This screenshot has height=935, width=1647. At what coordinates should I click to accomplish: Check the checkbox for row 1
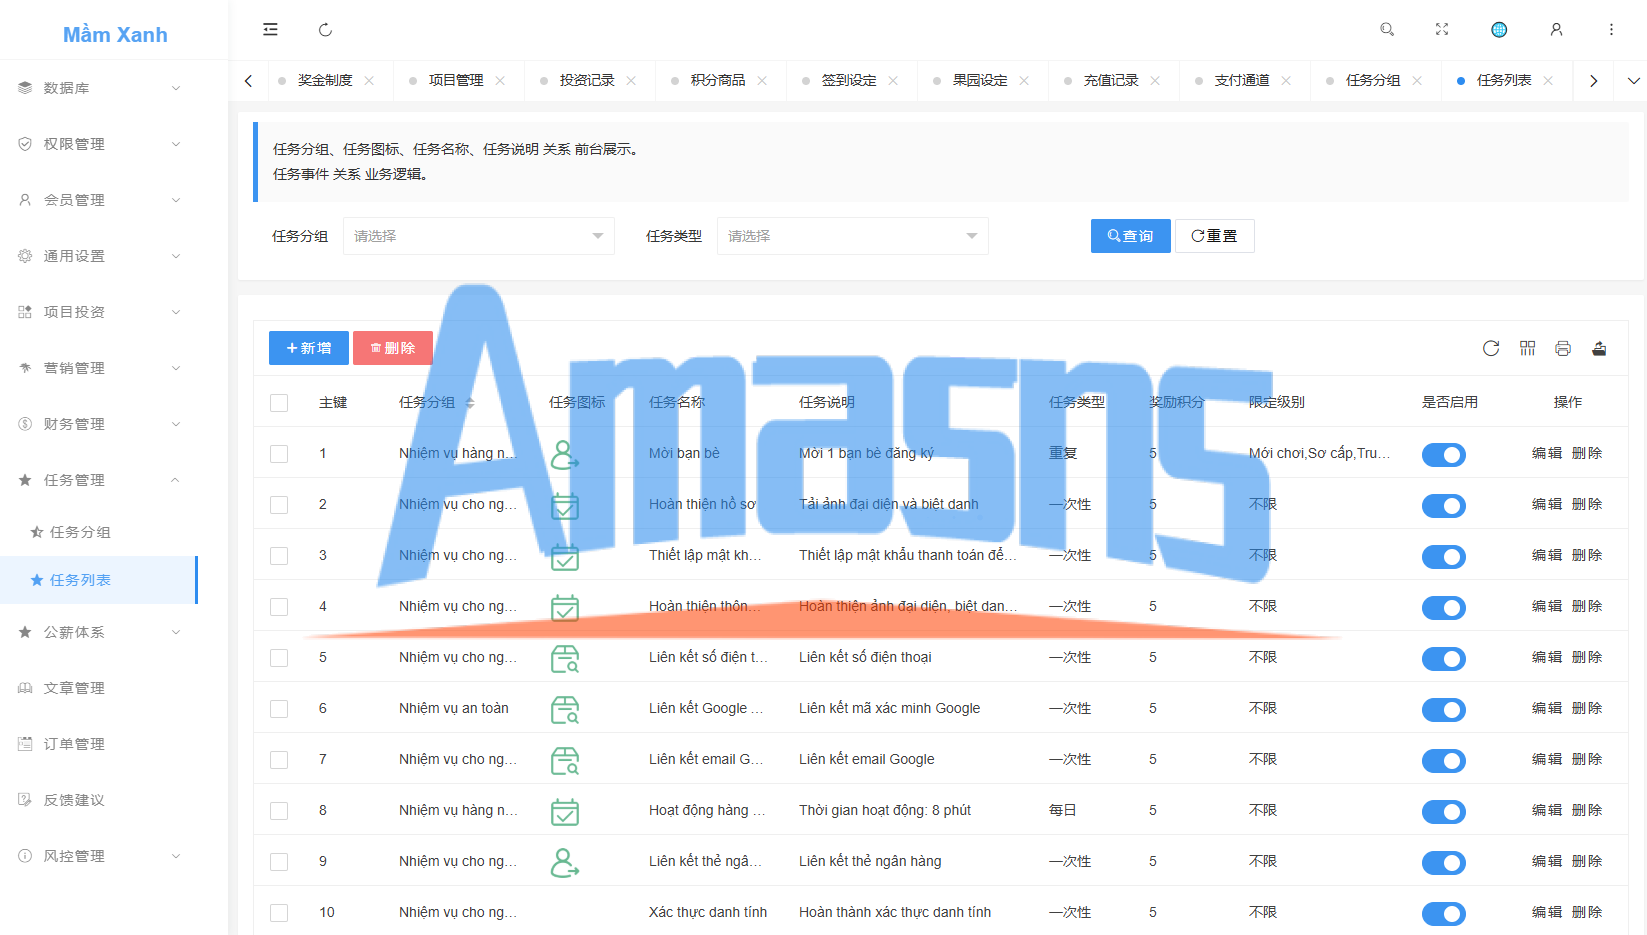tap(279, 454)
